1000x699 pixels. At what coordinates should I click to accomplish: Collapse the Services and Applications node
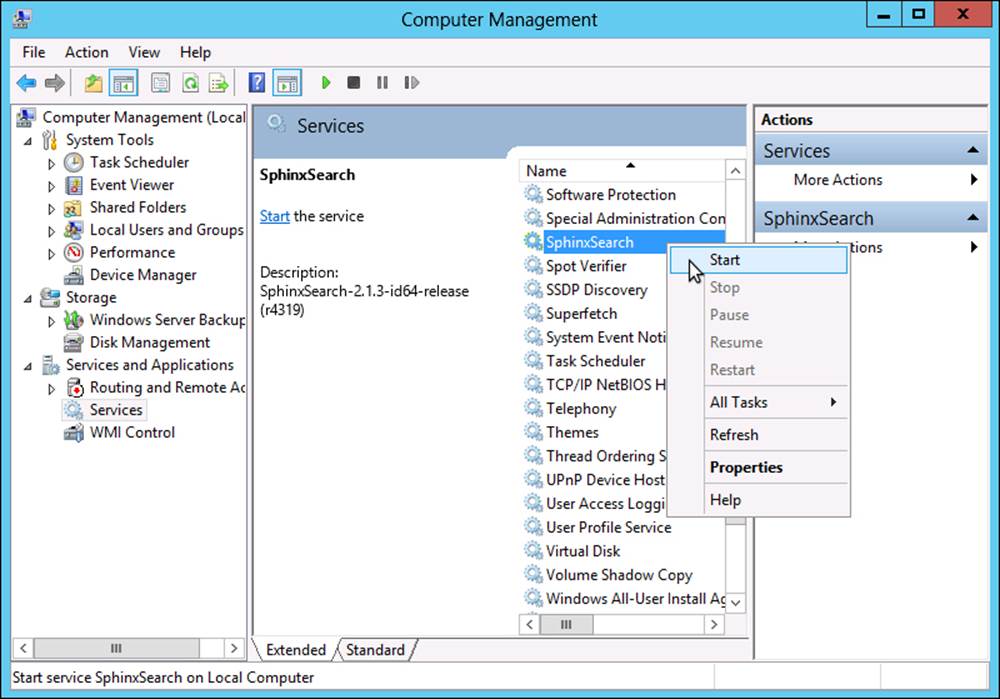pos(27,366)
